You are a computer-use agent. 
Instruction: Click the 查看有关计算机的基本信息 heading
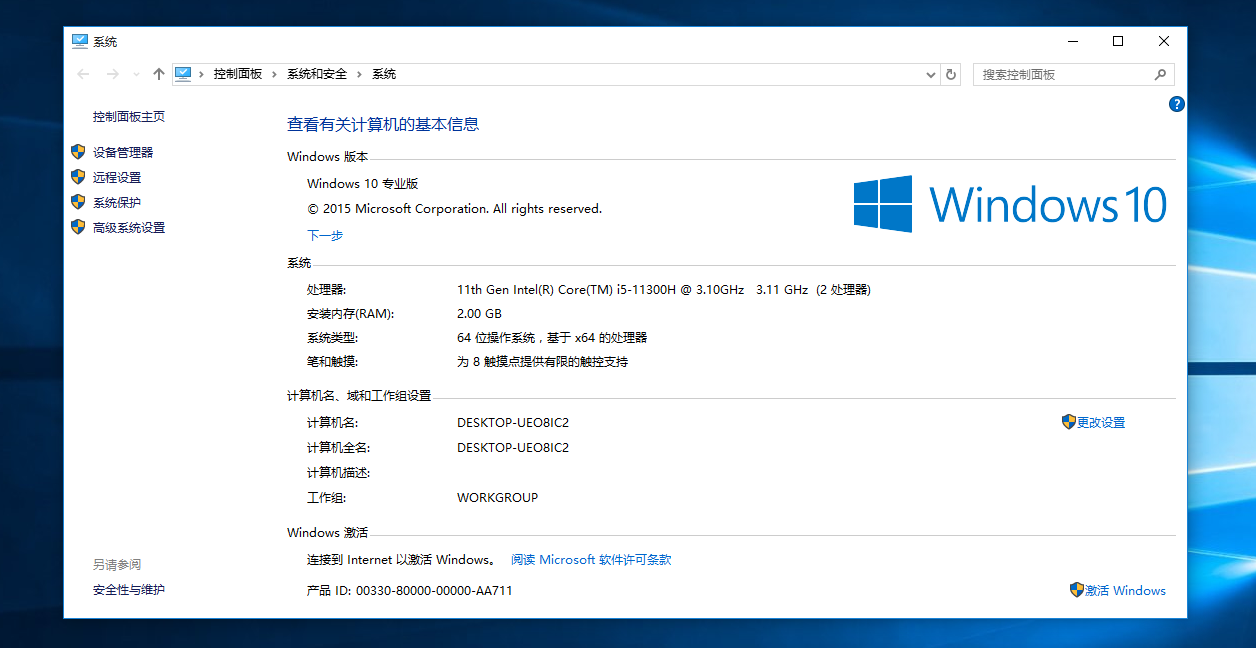(x=383, y=124)
